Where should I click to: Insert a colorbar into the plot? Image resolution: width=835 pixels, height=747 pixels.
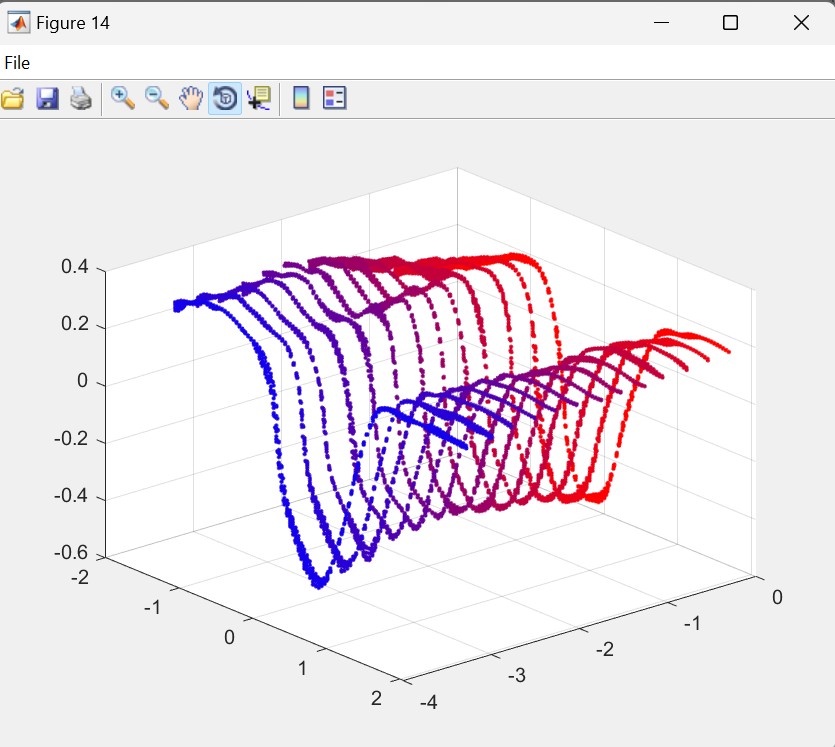[x=300, y=98]
